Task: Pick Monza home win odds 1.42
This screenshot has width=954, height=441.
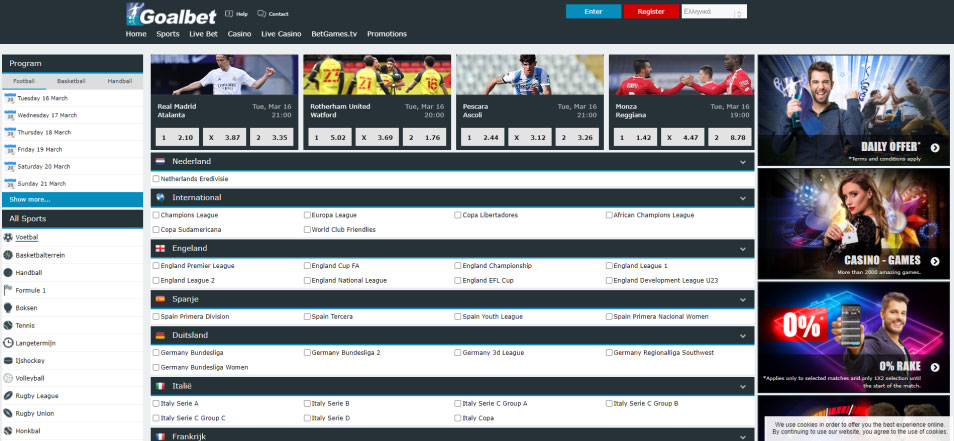Action: point(635,137)
